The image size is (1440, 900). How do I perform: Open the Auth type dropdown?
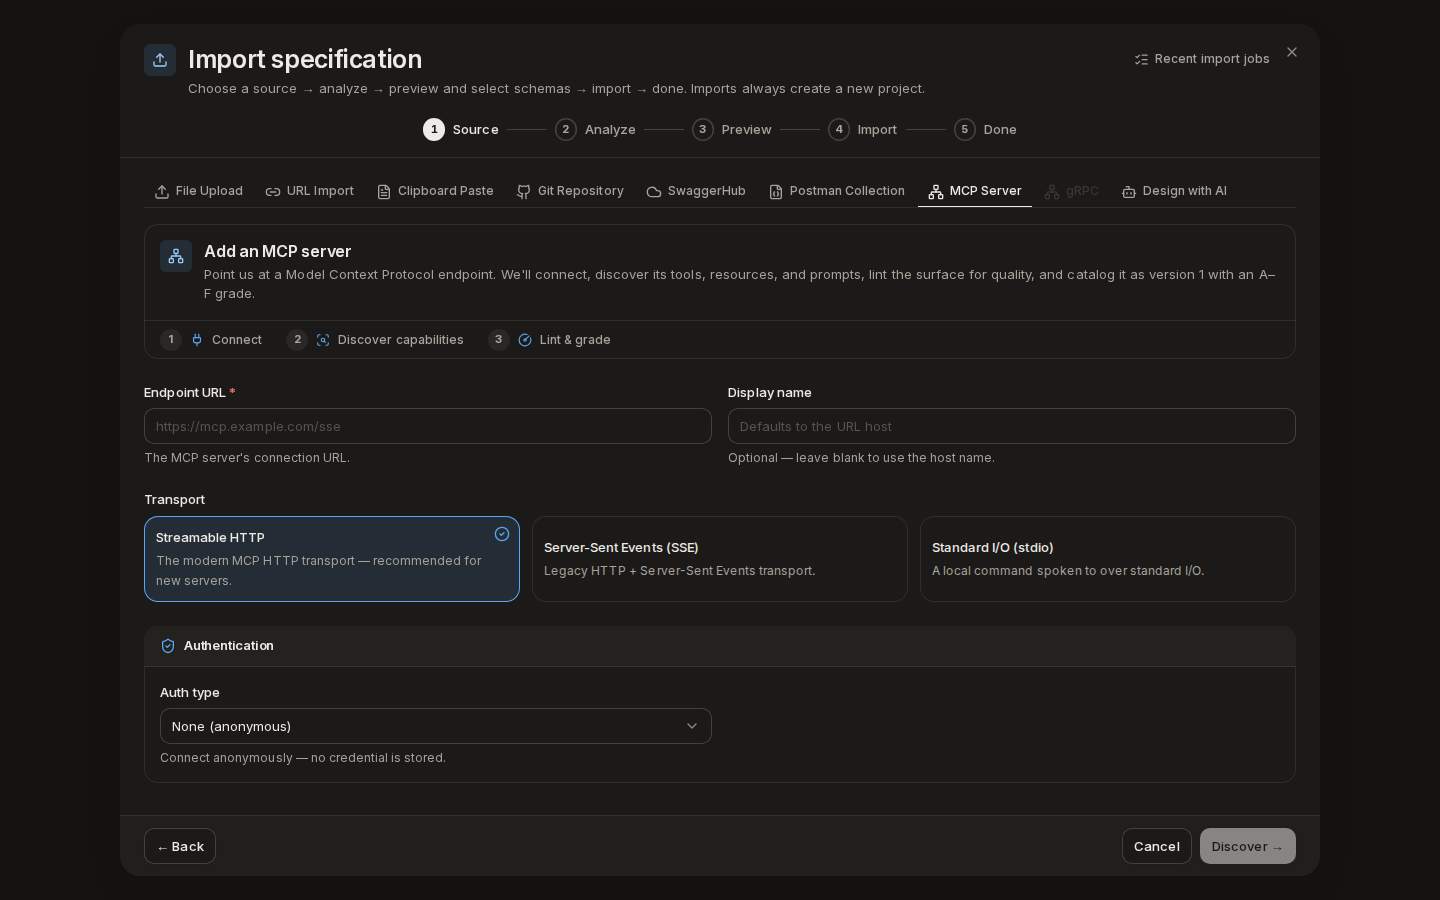click(436, 726)
